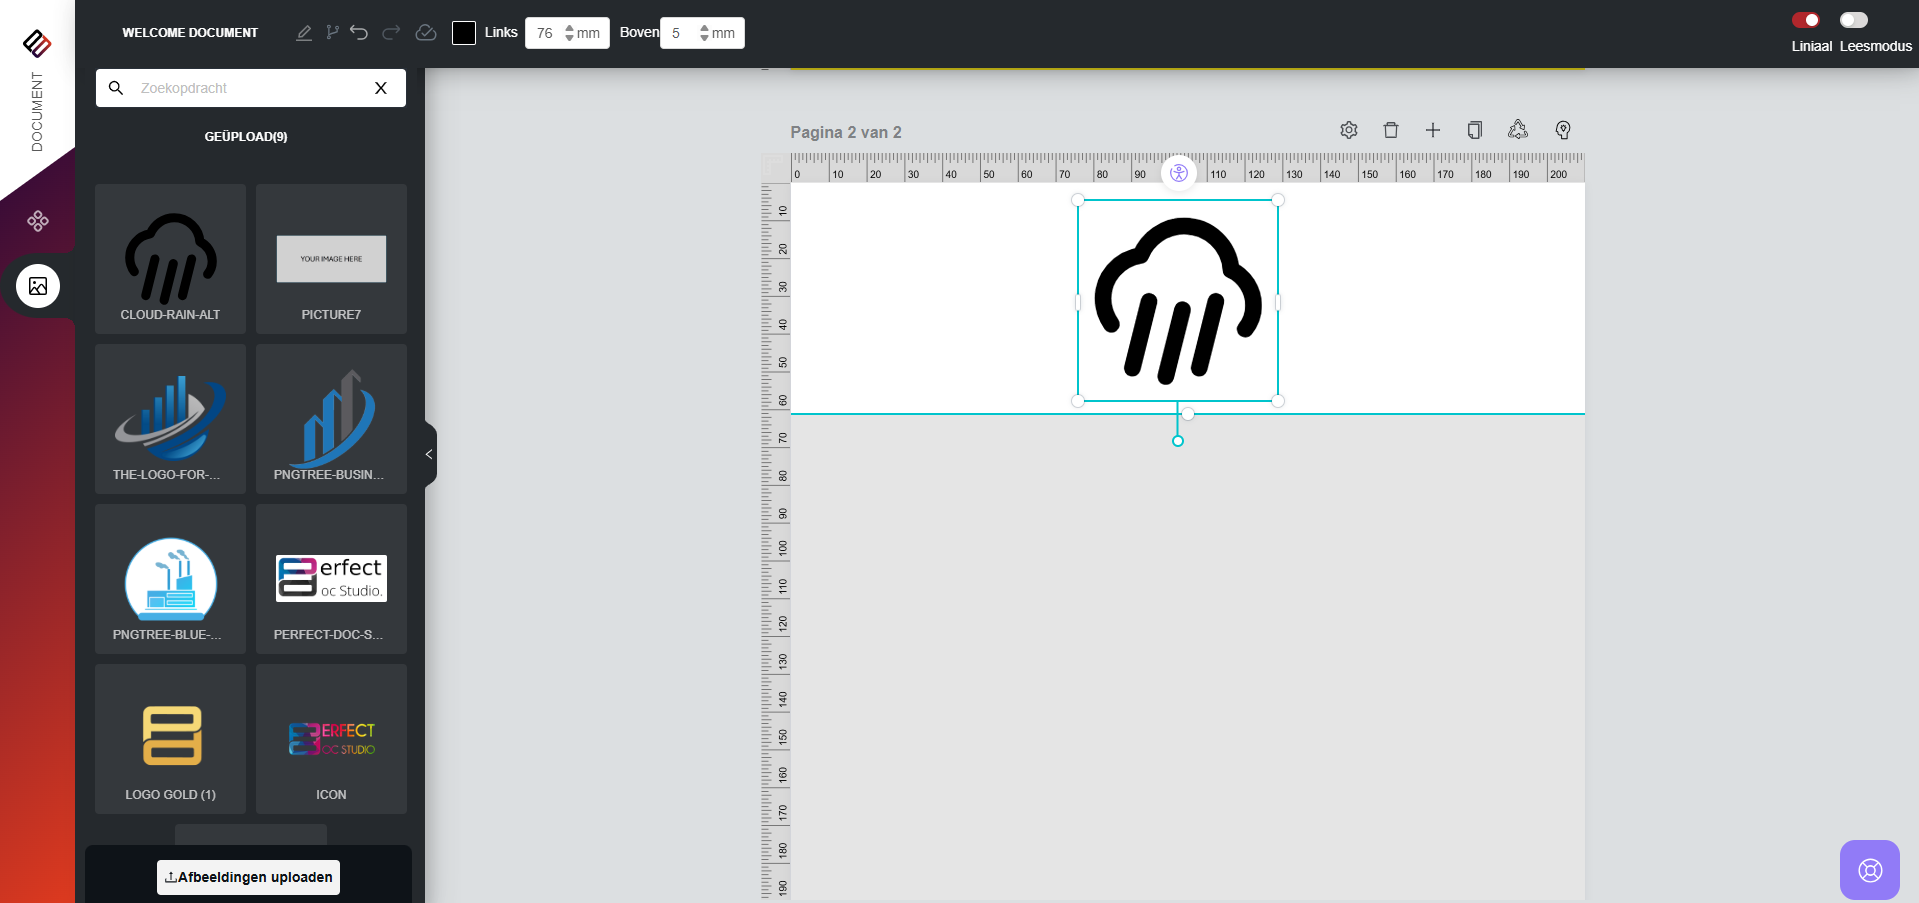Open the components panel in sidebar

(x=38, y=221)
